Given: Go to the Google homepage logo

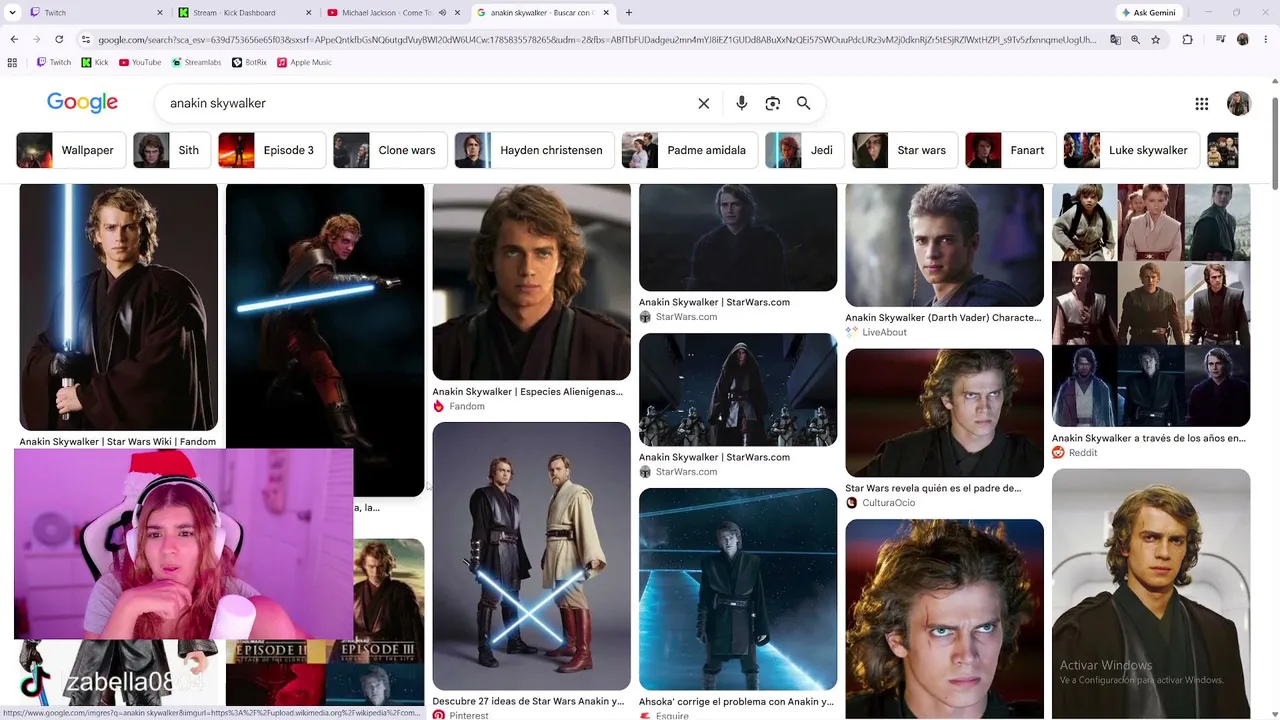Looking at the screenshot, I should pyautogui.click(x=82, y=103).
